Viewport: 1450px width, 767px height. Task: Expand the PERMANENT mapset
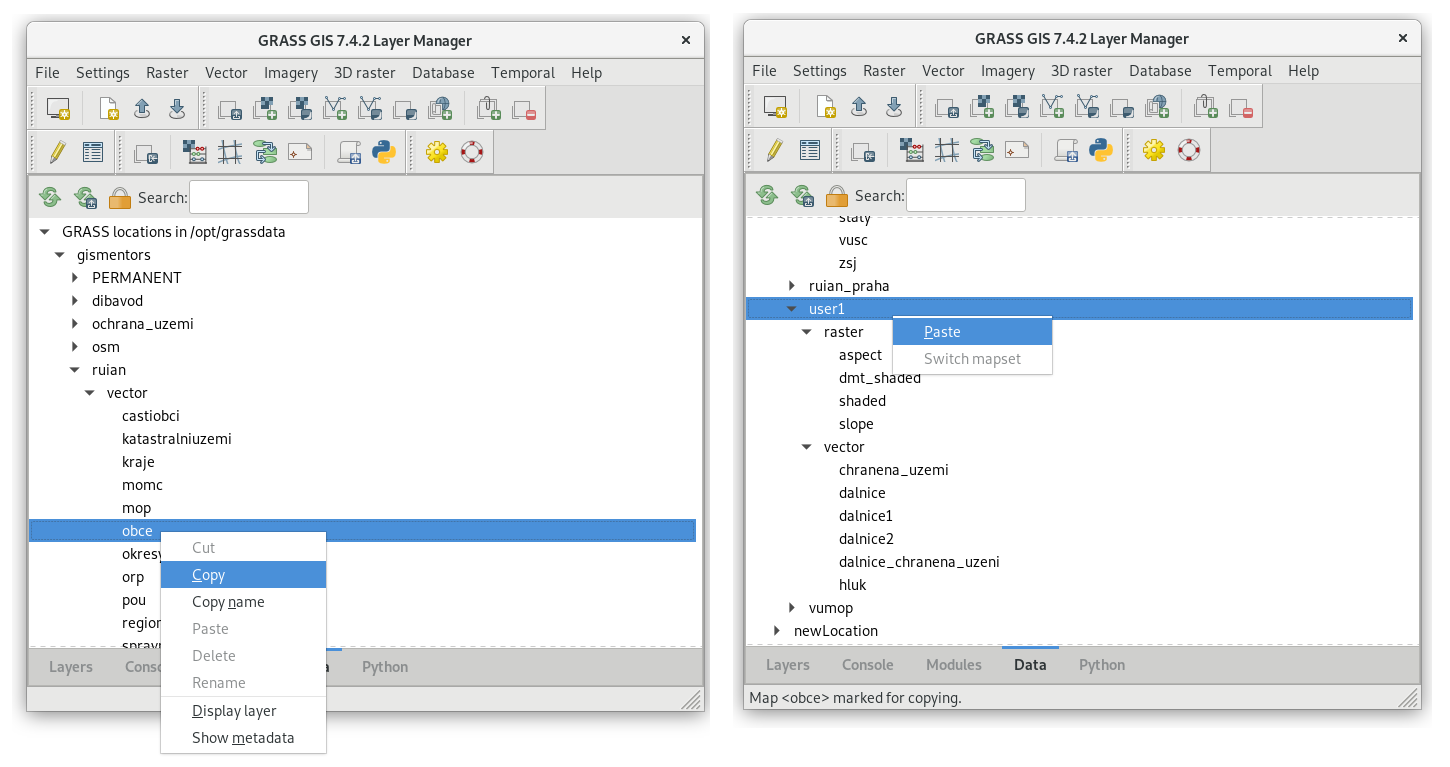(x=74, y=278)
